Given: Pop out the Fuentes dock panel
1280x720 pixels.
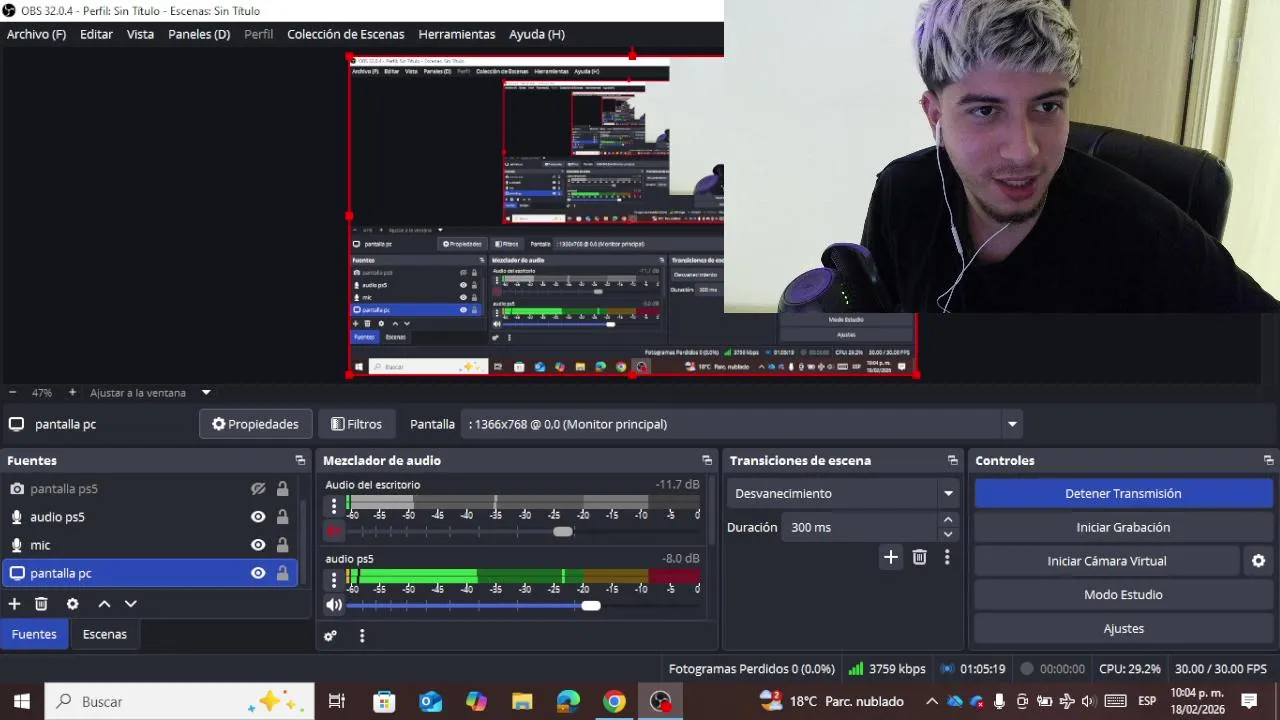Looking at the screenshot, I should pos(300,460).
